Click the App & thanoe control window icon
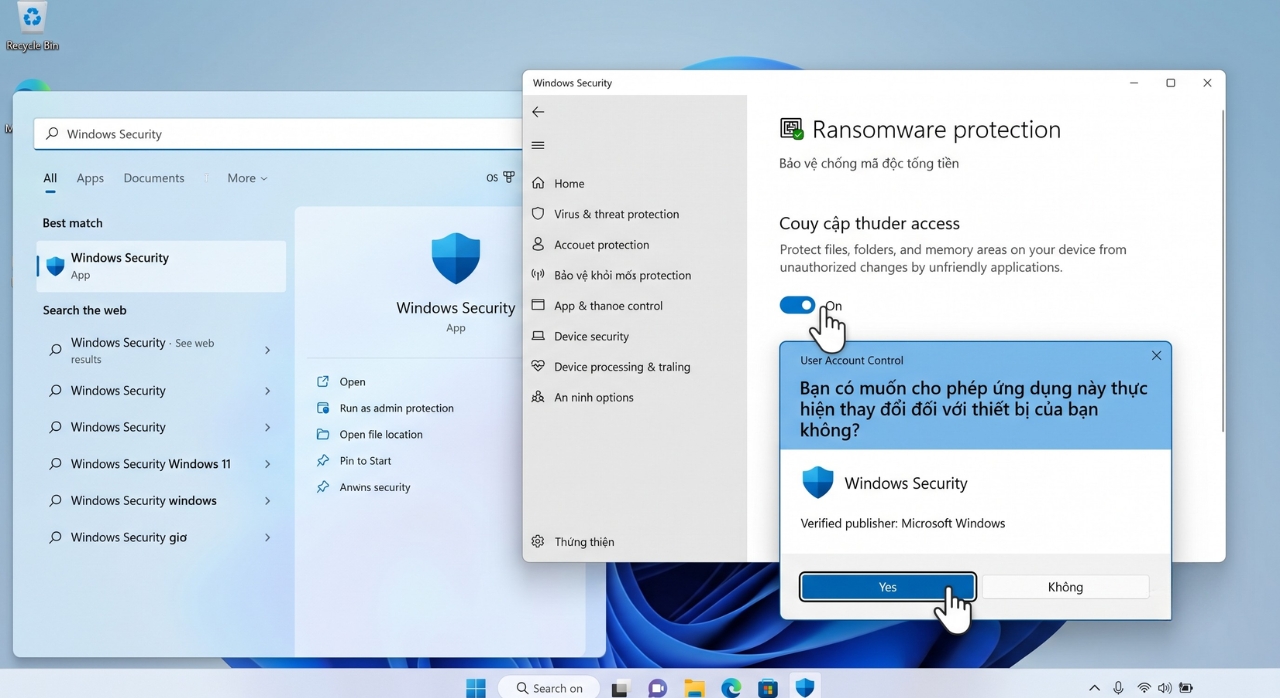 pyautogui.click(x=538, y=305)
